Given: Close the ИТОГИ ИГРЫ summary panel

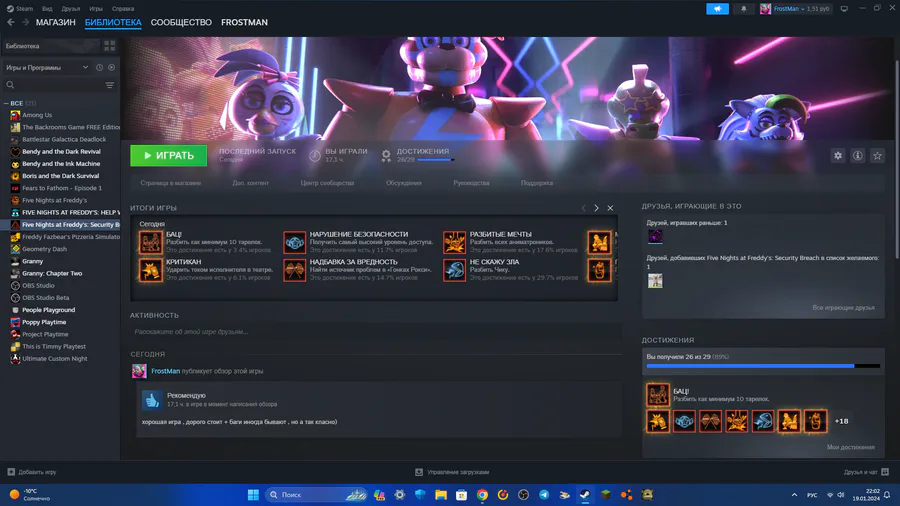Looking at the screenshot, I should tap(610, 208).
